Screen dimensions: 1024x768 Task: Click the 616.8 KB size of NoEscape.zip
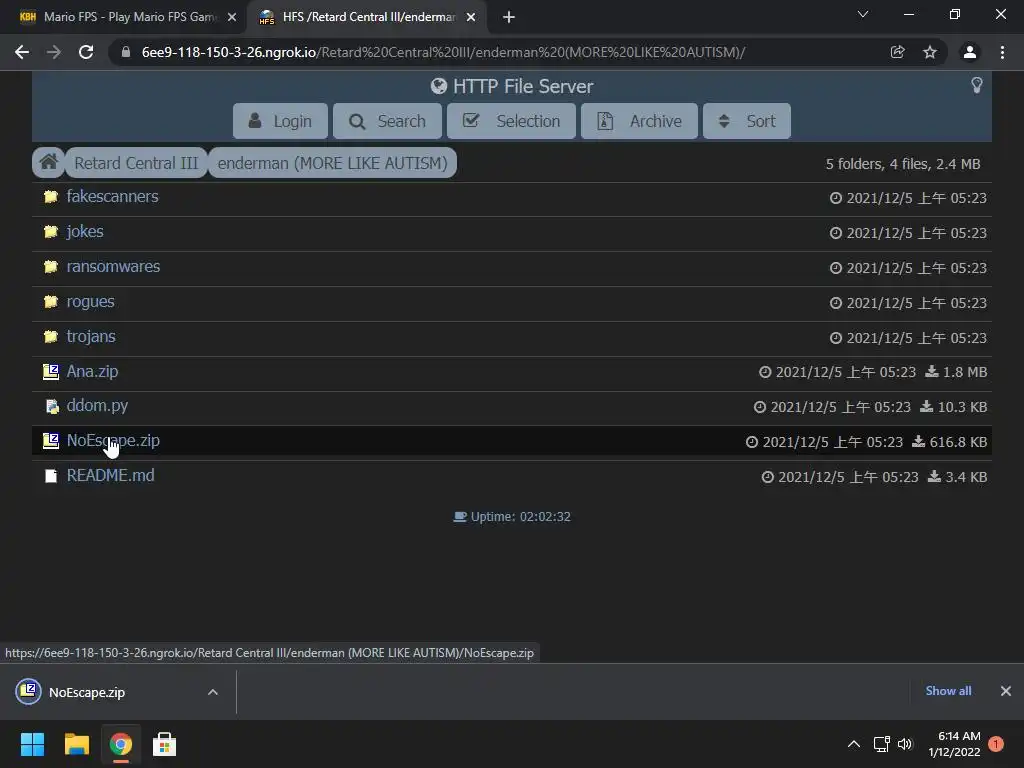pyautogui.click(x=958, y=442)
